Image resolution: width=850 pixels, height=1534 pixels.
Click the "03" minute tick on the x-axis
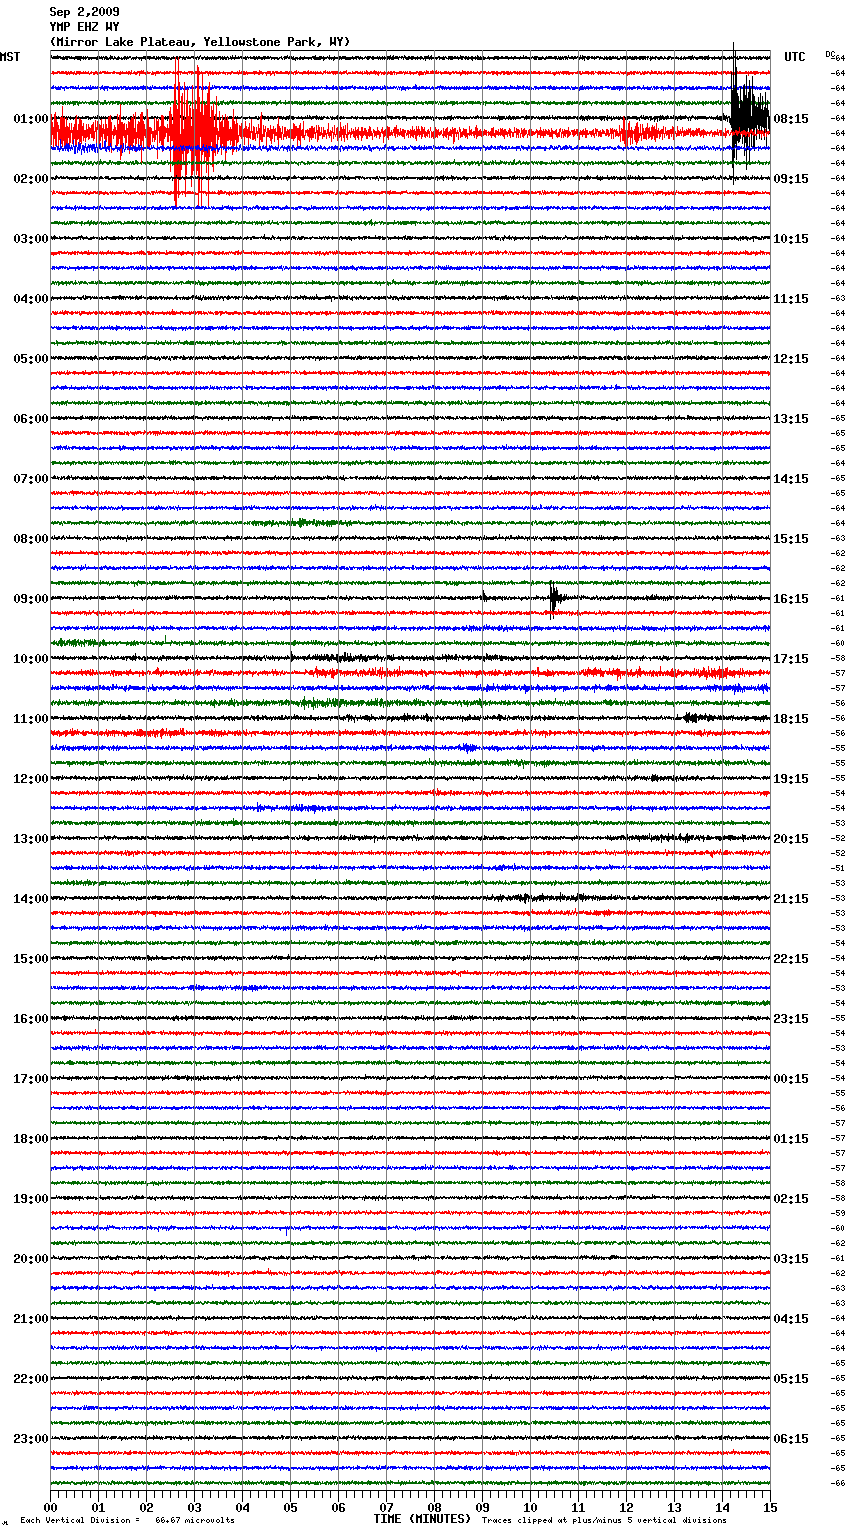click(194, 1507)
